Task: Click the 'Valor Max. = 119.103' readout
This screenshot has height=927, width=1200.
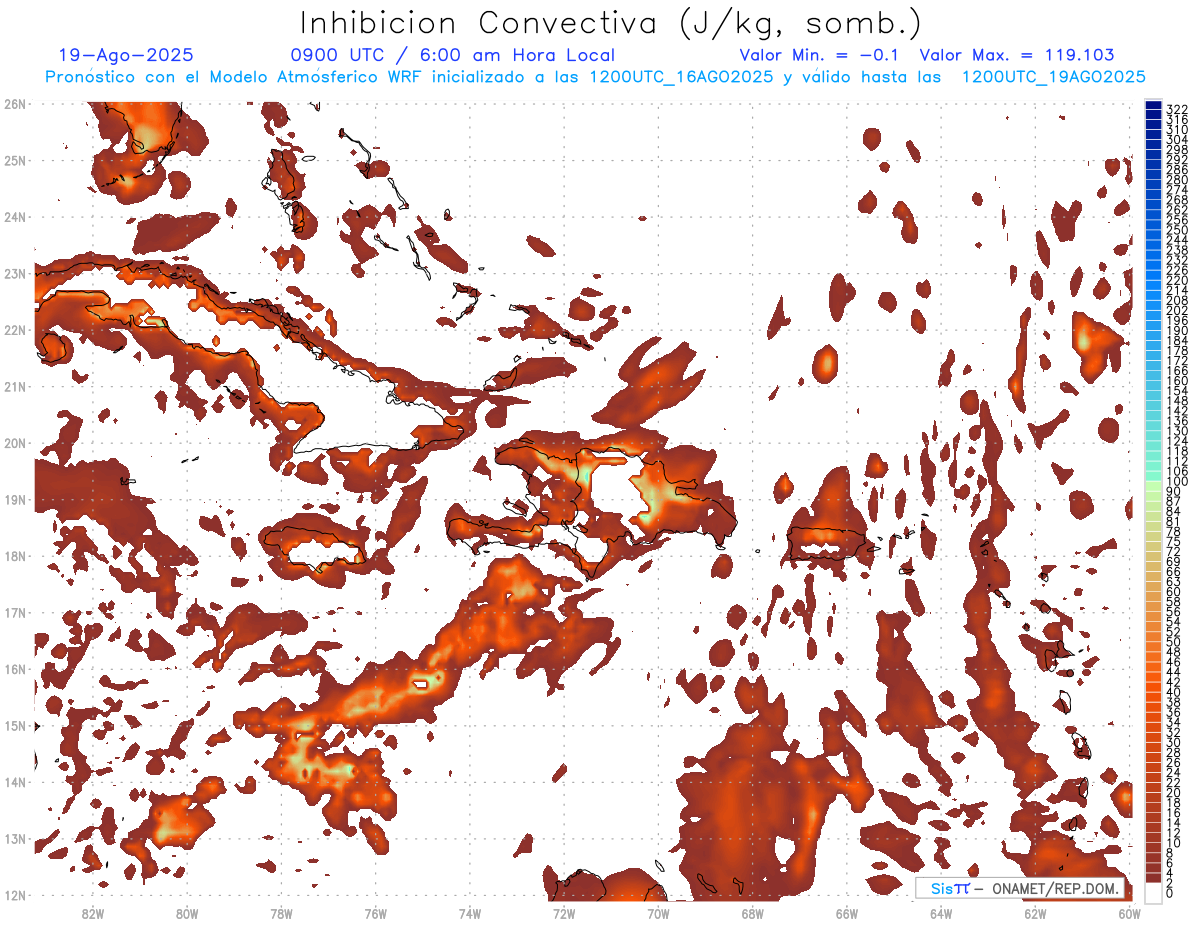Action: pyautogui.click(x=1016, y=56)
